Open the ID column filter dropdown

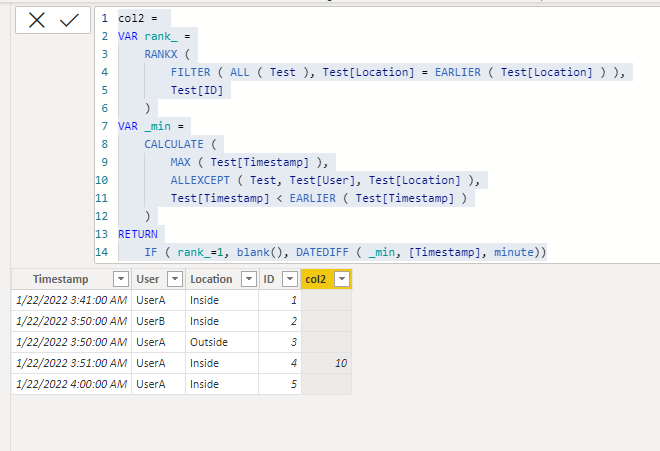[290, 279]
